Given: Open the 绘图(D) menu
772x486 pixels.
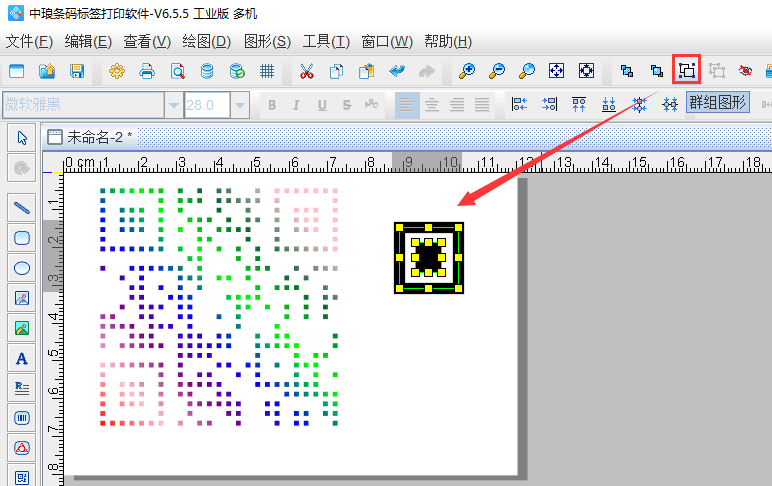Looking at the screenshot, I should [207, 42].
